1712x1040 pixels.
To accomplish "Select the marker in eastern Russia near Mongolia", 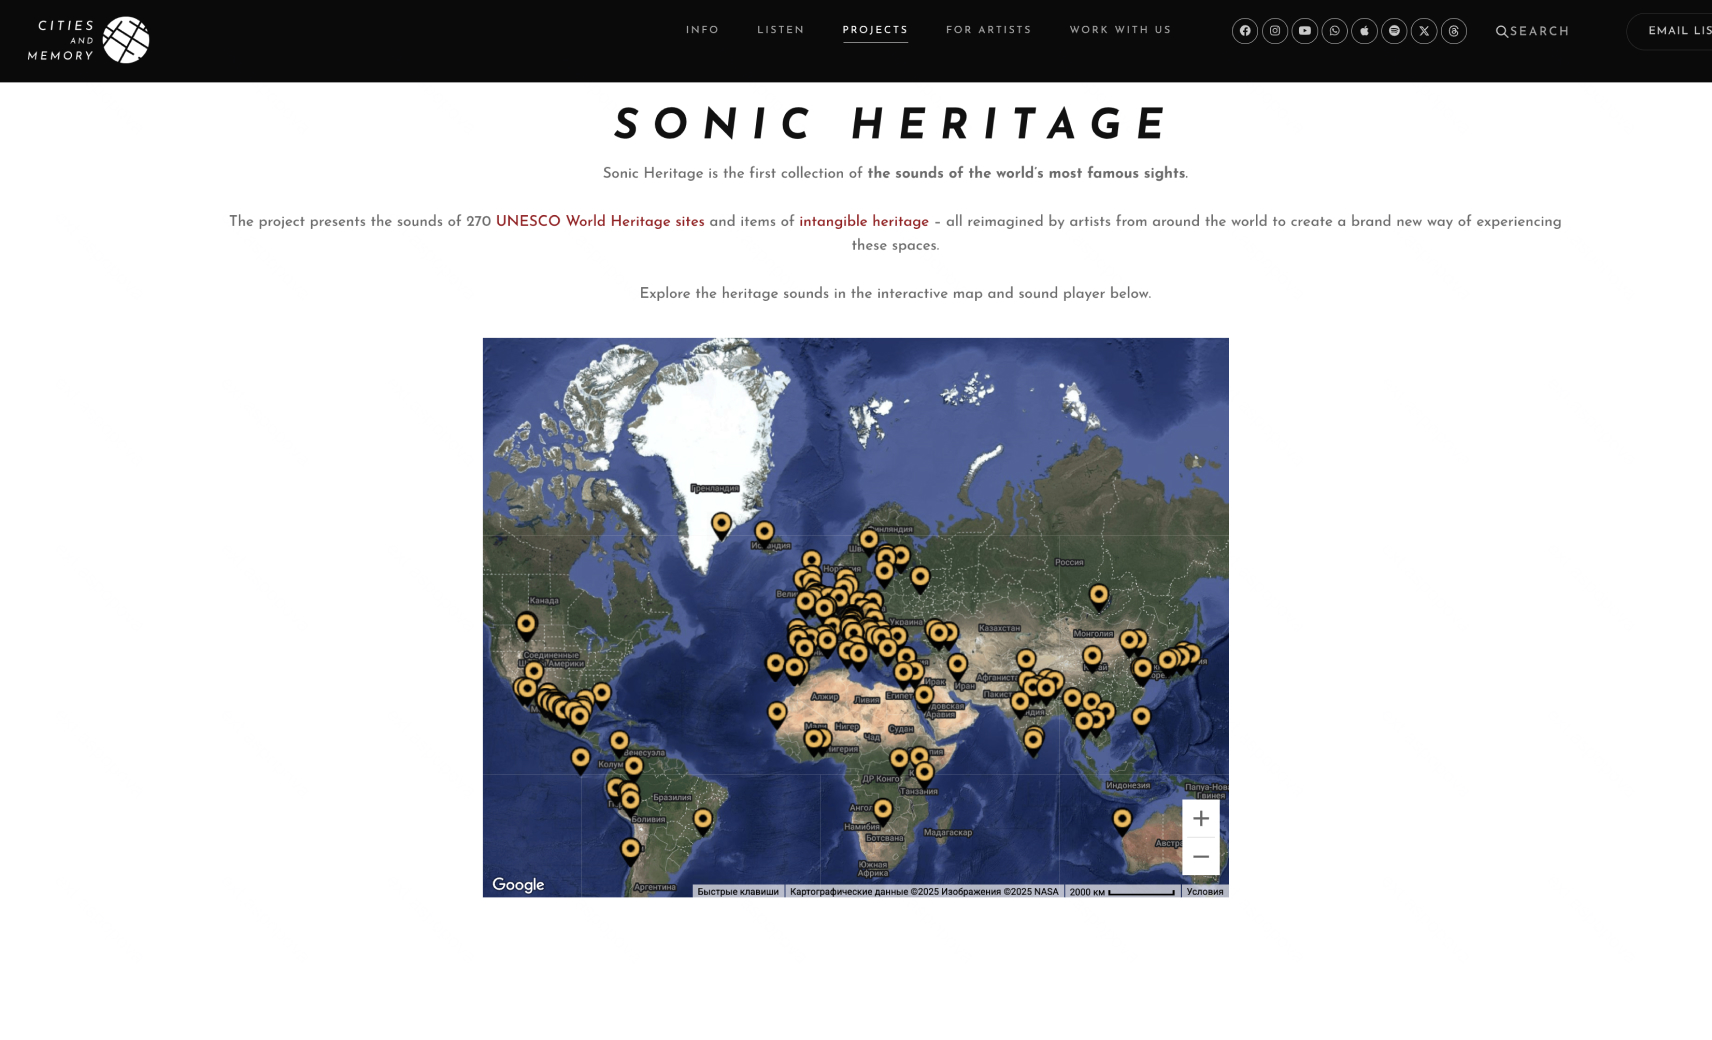I will coord(1099,597).
